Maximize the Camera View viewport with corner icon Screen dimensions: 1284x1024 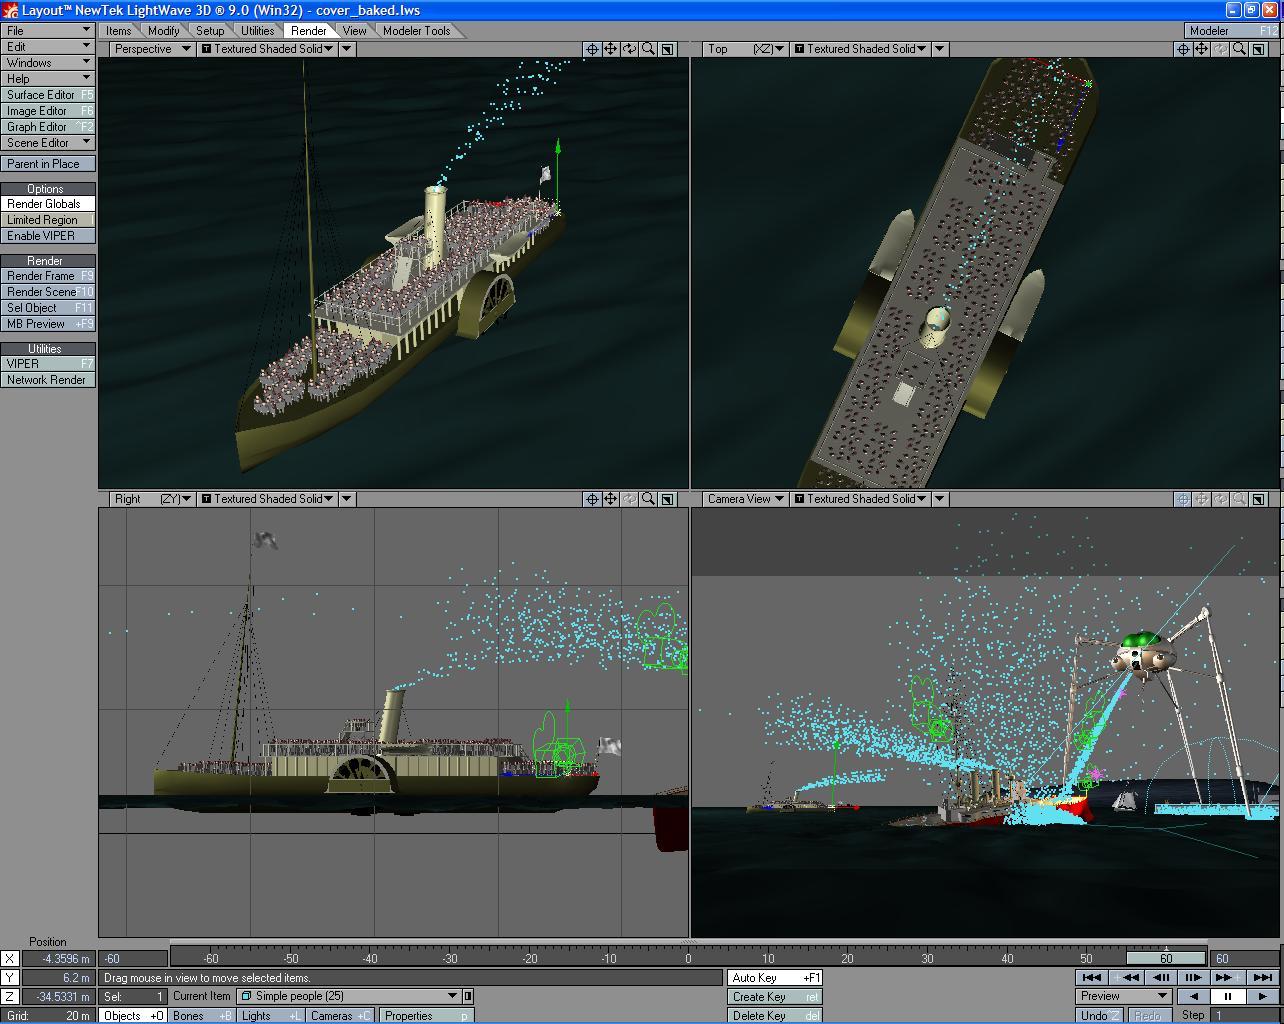1259,499
